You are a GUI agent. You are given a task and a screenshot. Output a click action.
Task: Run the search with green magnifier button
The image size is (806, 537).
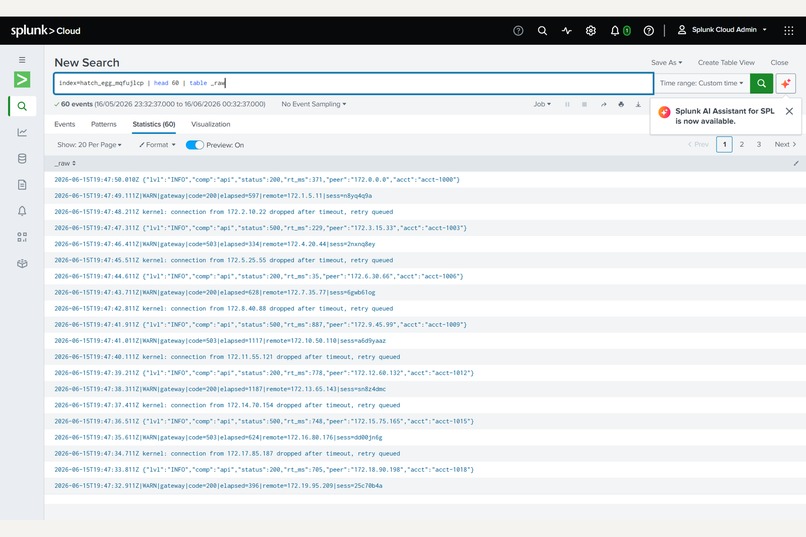click(x=761, y=83)
